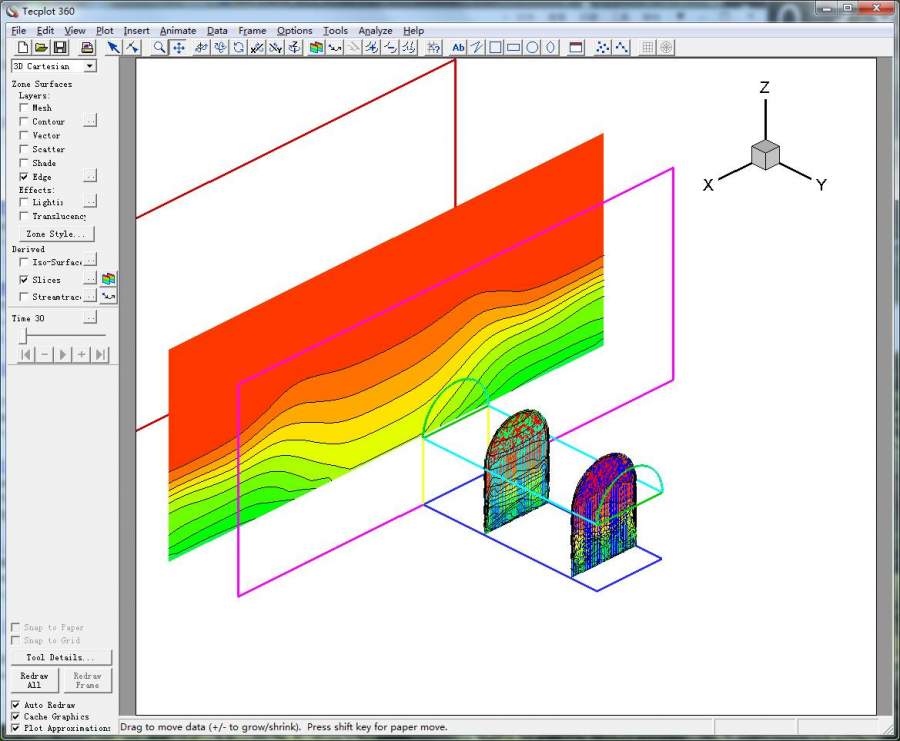Select the Create Rectangle tool
This screenshot has height=741, width=900.
tap(513, 47)
